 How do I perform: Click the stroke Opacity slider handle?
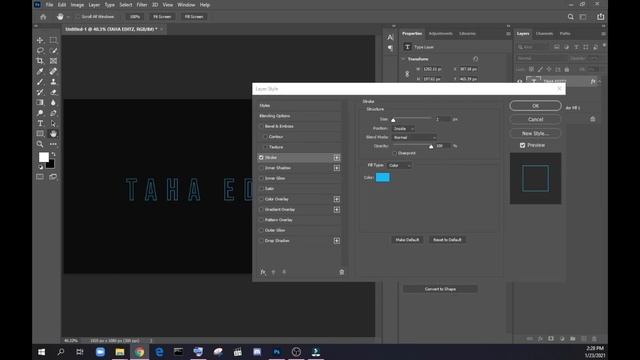point(431,147)
